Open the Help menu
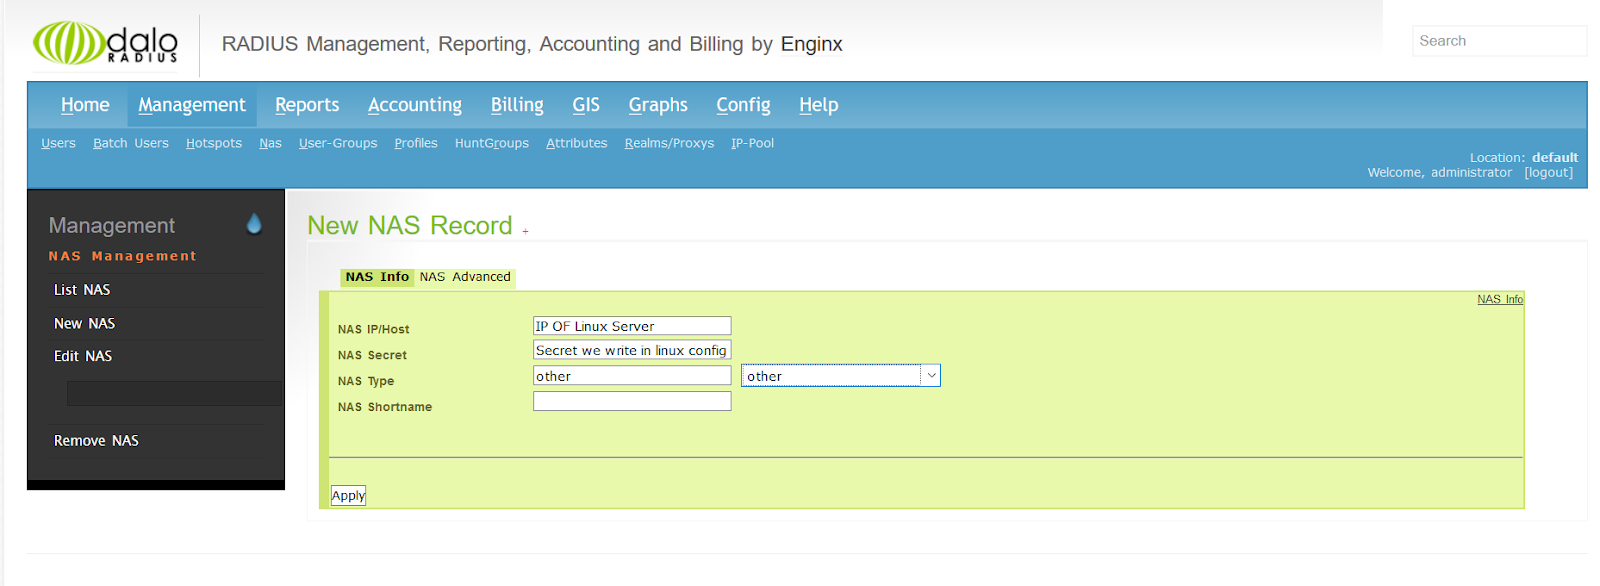The height and width of the screenshot is (586, 1600). (818, 105)
